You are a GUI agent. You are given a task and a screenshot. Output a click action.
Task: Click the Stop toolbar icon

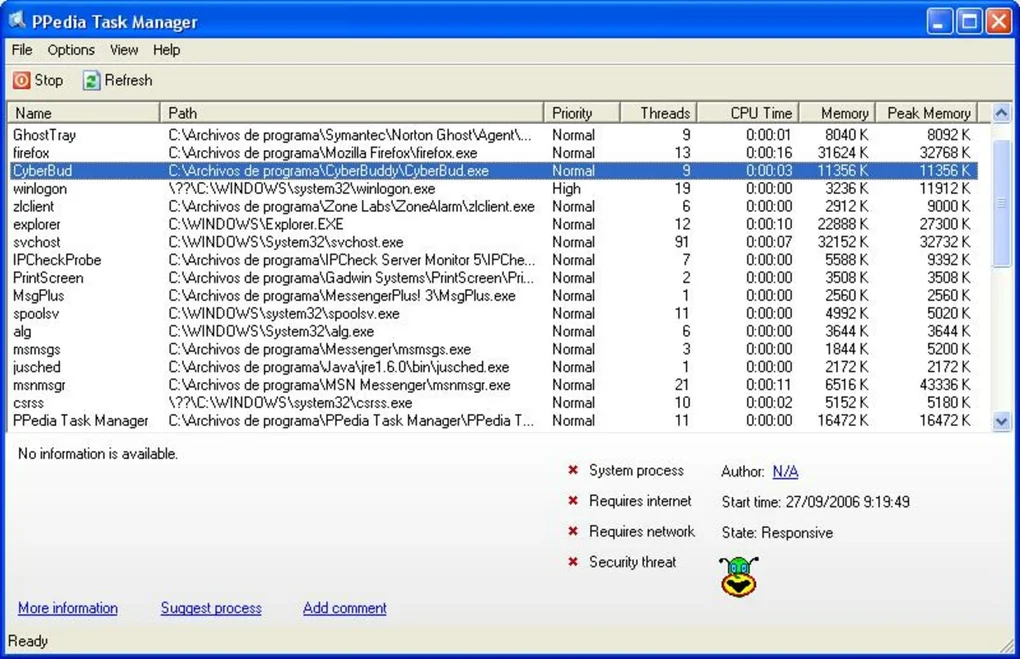(21, 80)
